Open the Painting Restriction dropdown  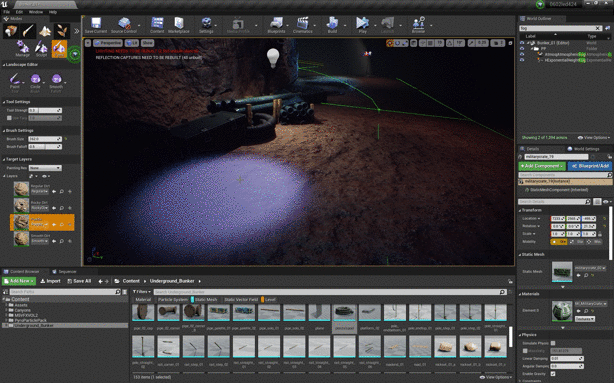tap(45, 168)
